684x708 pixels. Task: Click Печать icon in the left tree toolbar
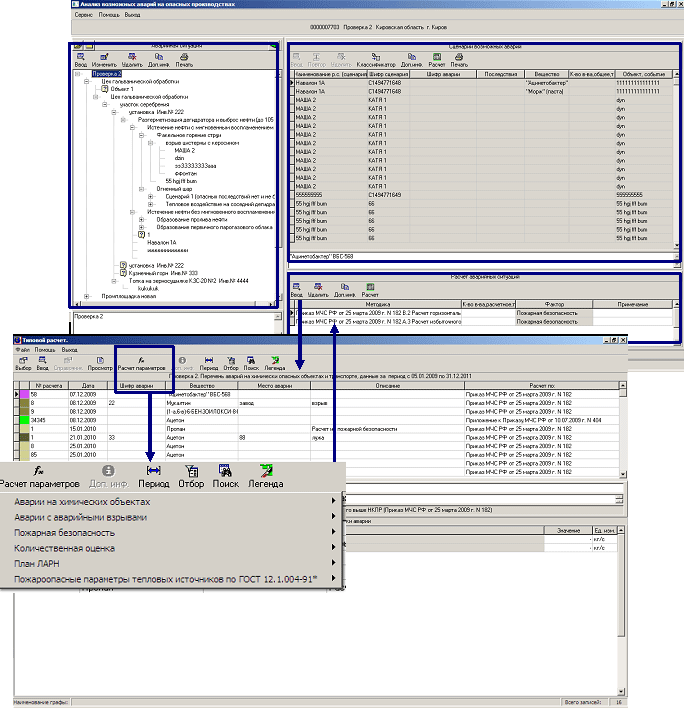coord(182,60)
